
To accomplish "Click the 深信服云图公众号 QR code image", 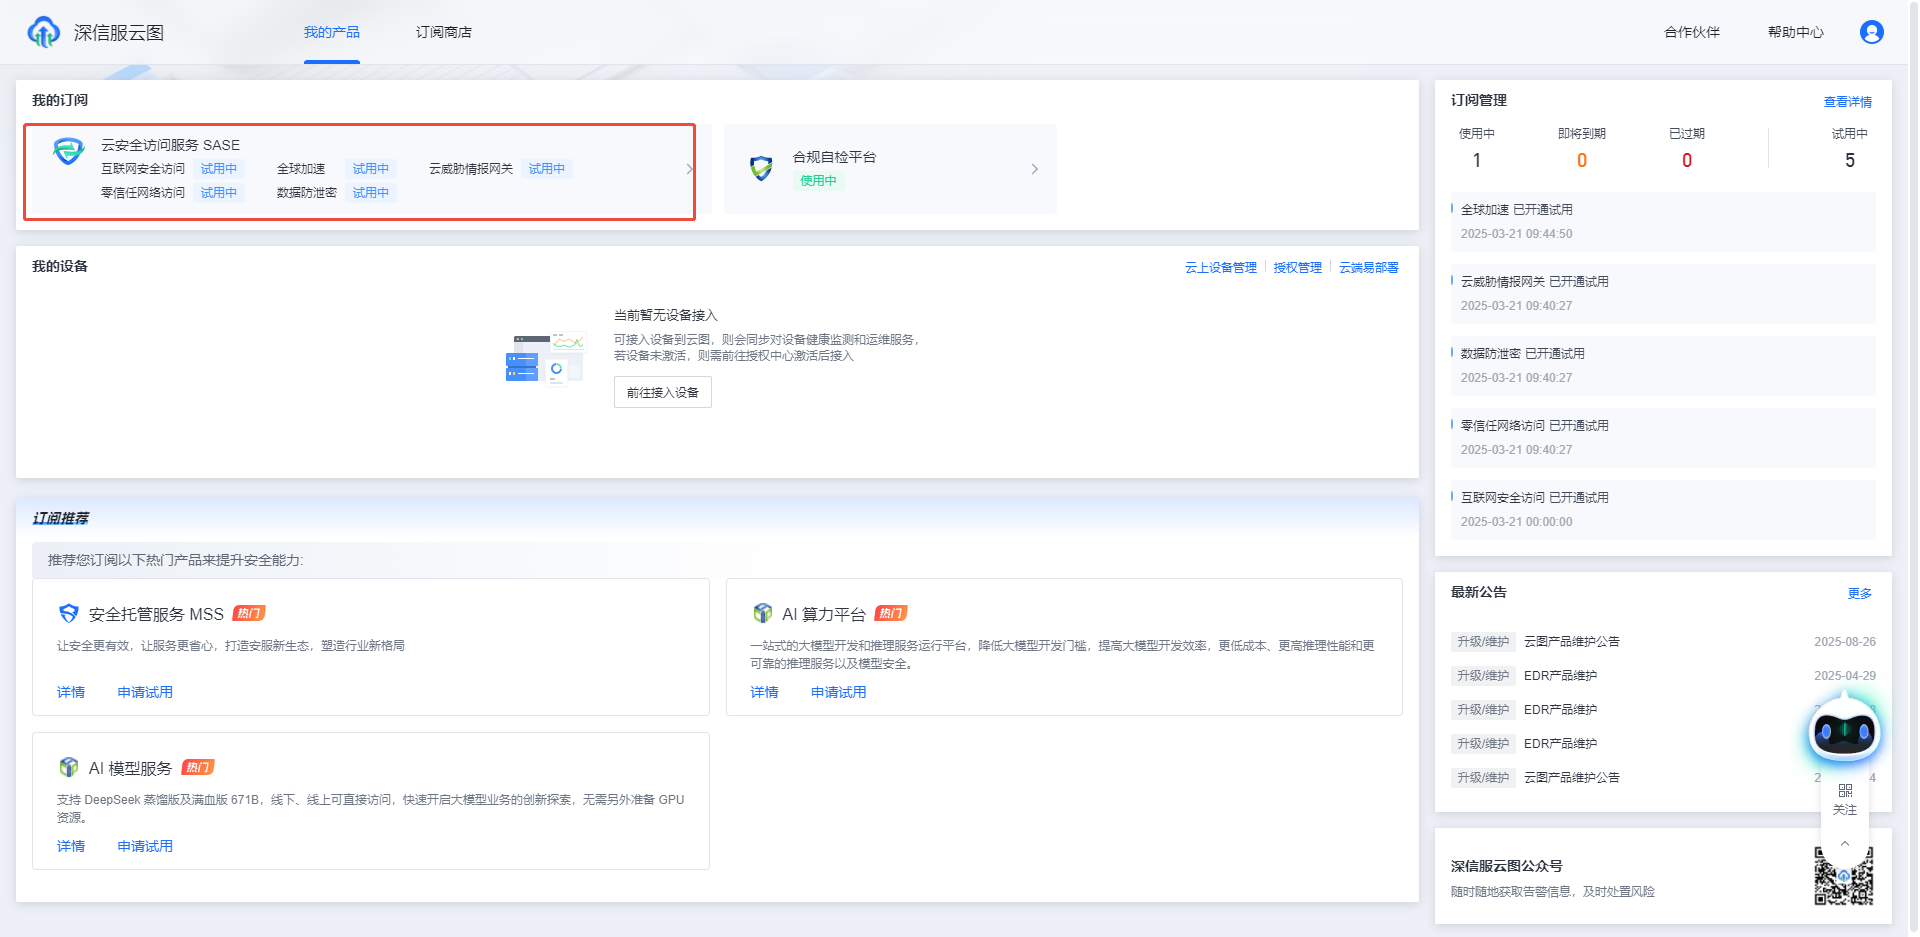I will pos(1844,876).
